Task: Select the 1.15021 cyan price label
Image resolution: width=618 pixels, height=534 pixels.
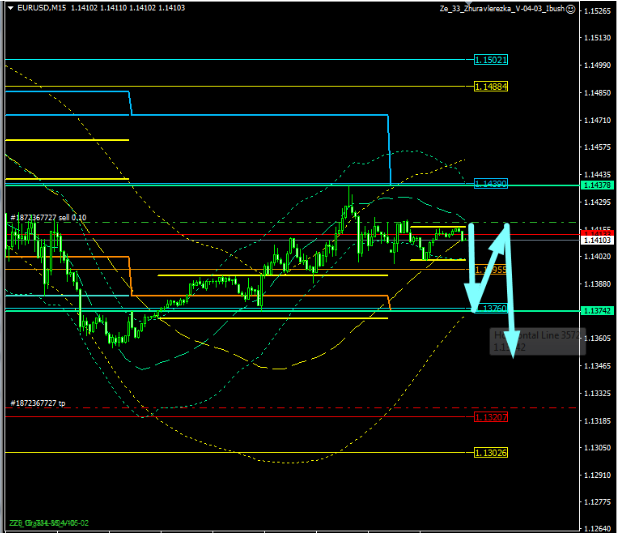Action: click(491, 60)
